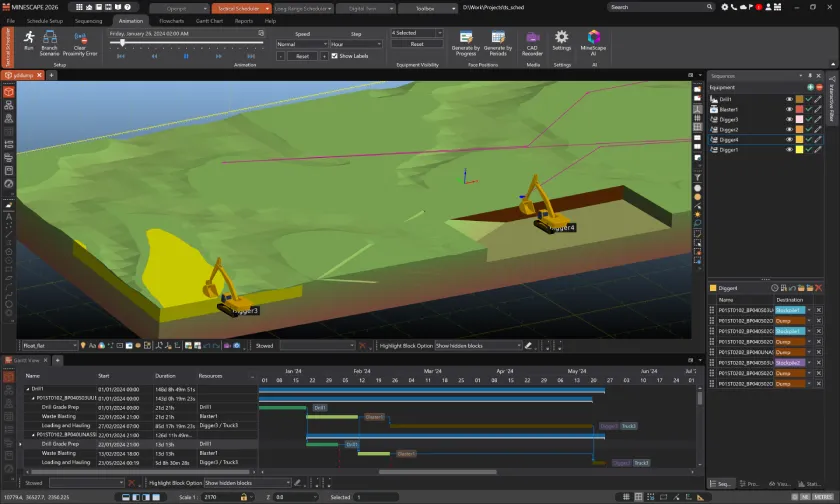Click lock icon next to Scale field
840x504 pixels.
[x=244, y=497]
